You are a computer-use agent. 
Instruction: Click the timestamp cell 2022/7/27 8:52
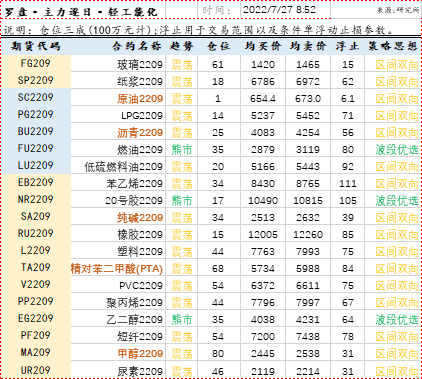click(x=279, y=10)
